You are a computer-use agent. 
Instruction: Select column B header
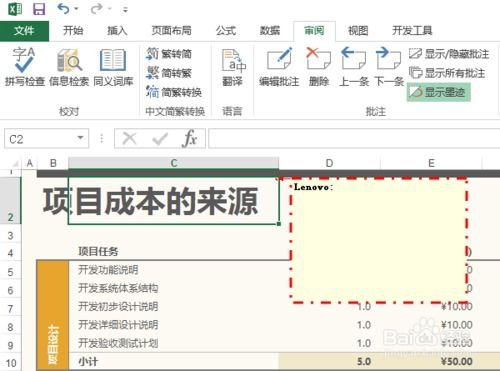click(53, 163)
